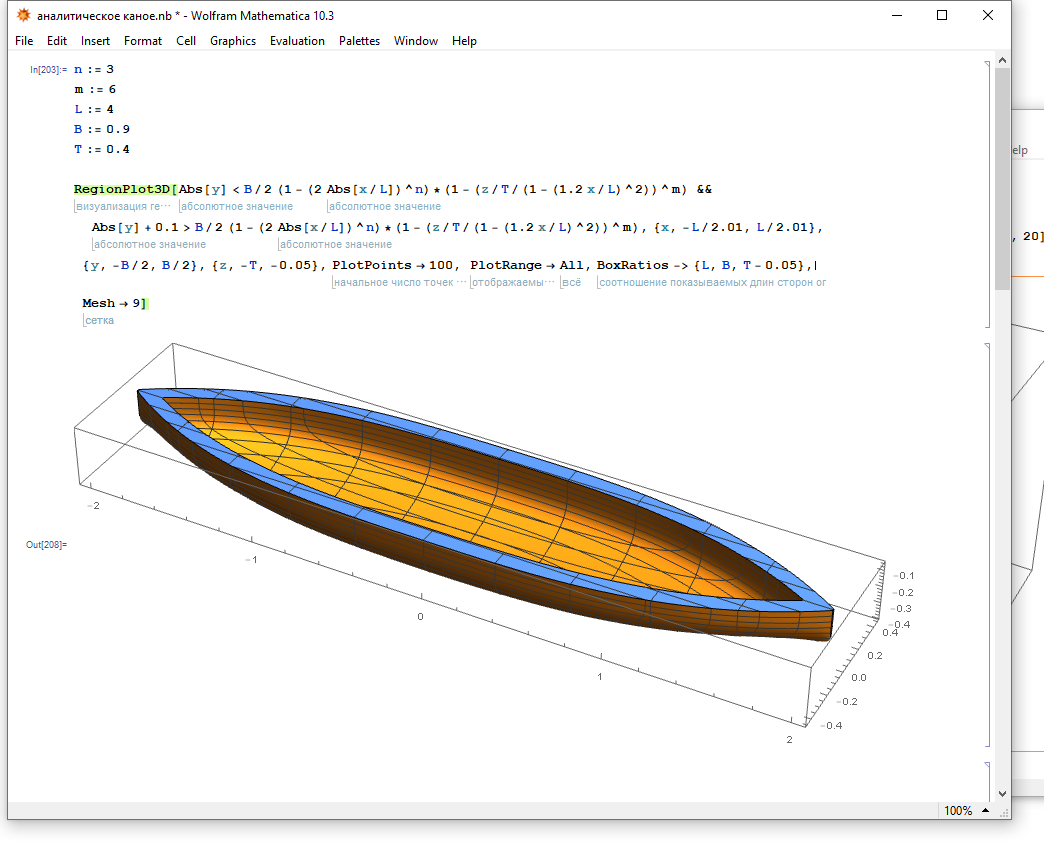Click the vertical scrollbar thumb
Image resolution: width=1044 pixels, height=842 pixels.
pyautogui.click(x=1002, y=180)
